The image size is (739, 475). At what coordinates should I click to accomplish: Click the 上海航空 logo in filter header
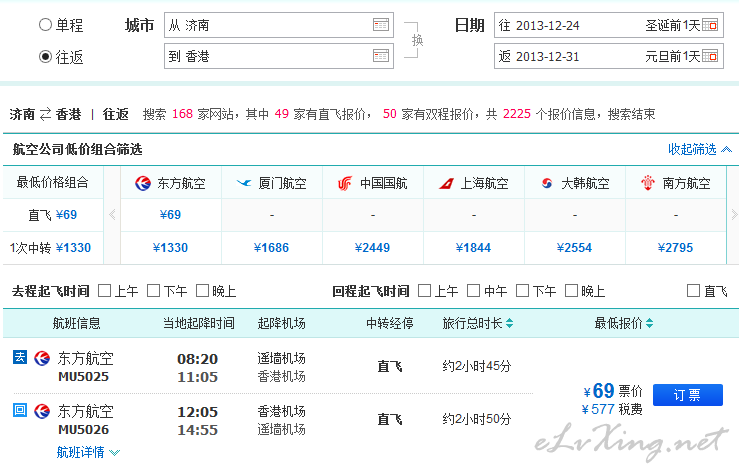pos(446,183)
